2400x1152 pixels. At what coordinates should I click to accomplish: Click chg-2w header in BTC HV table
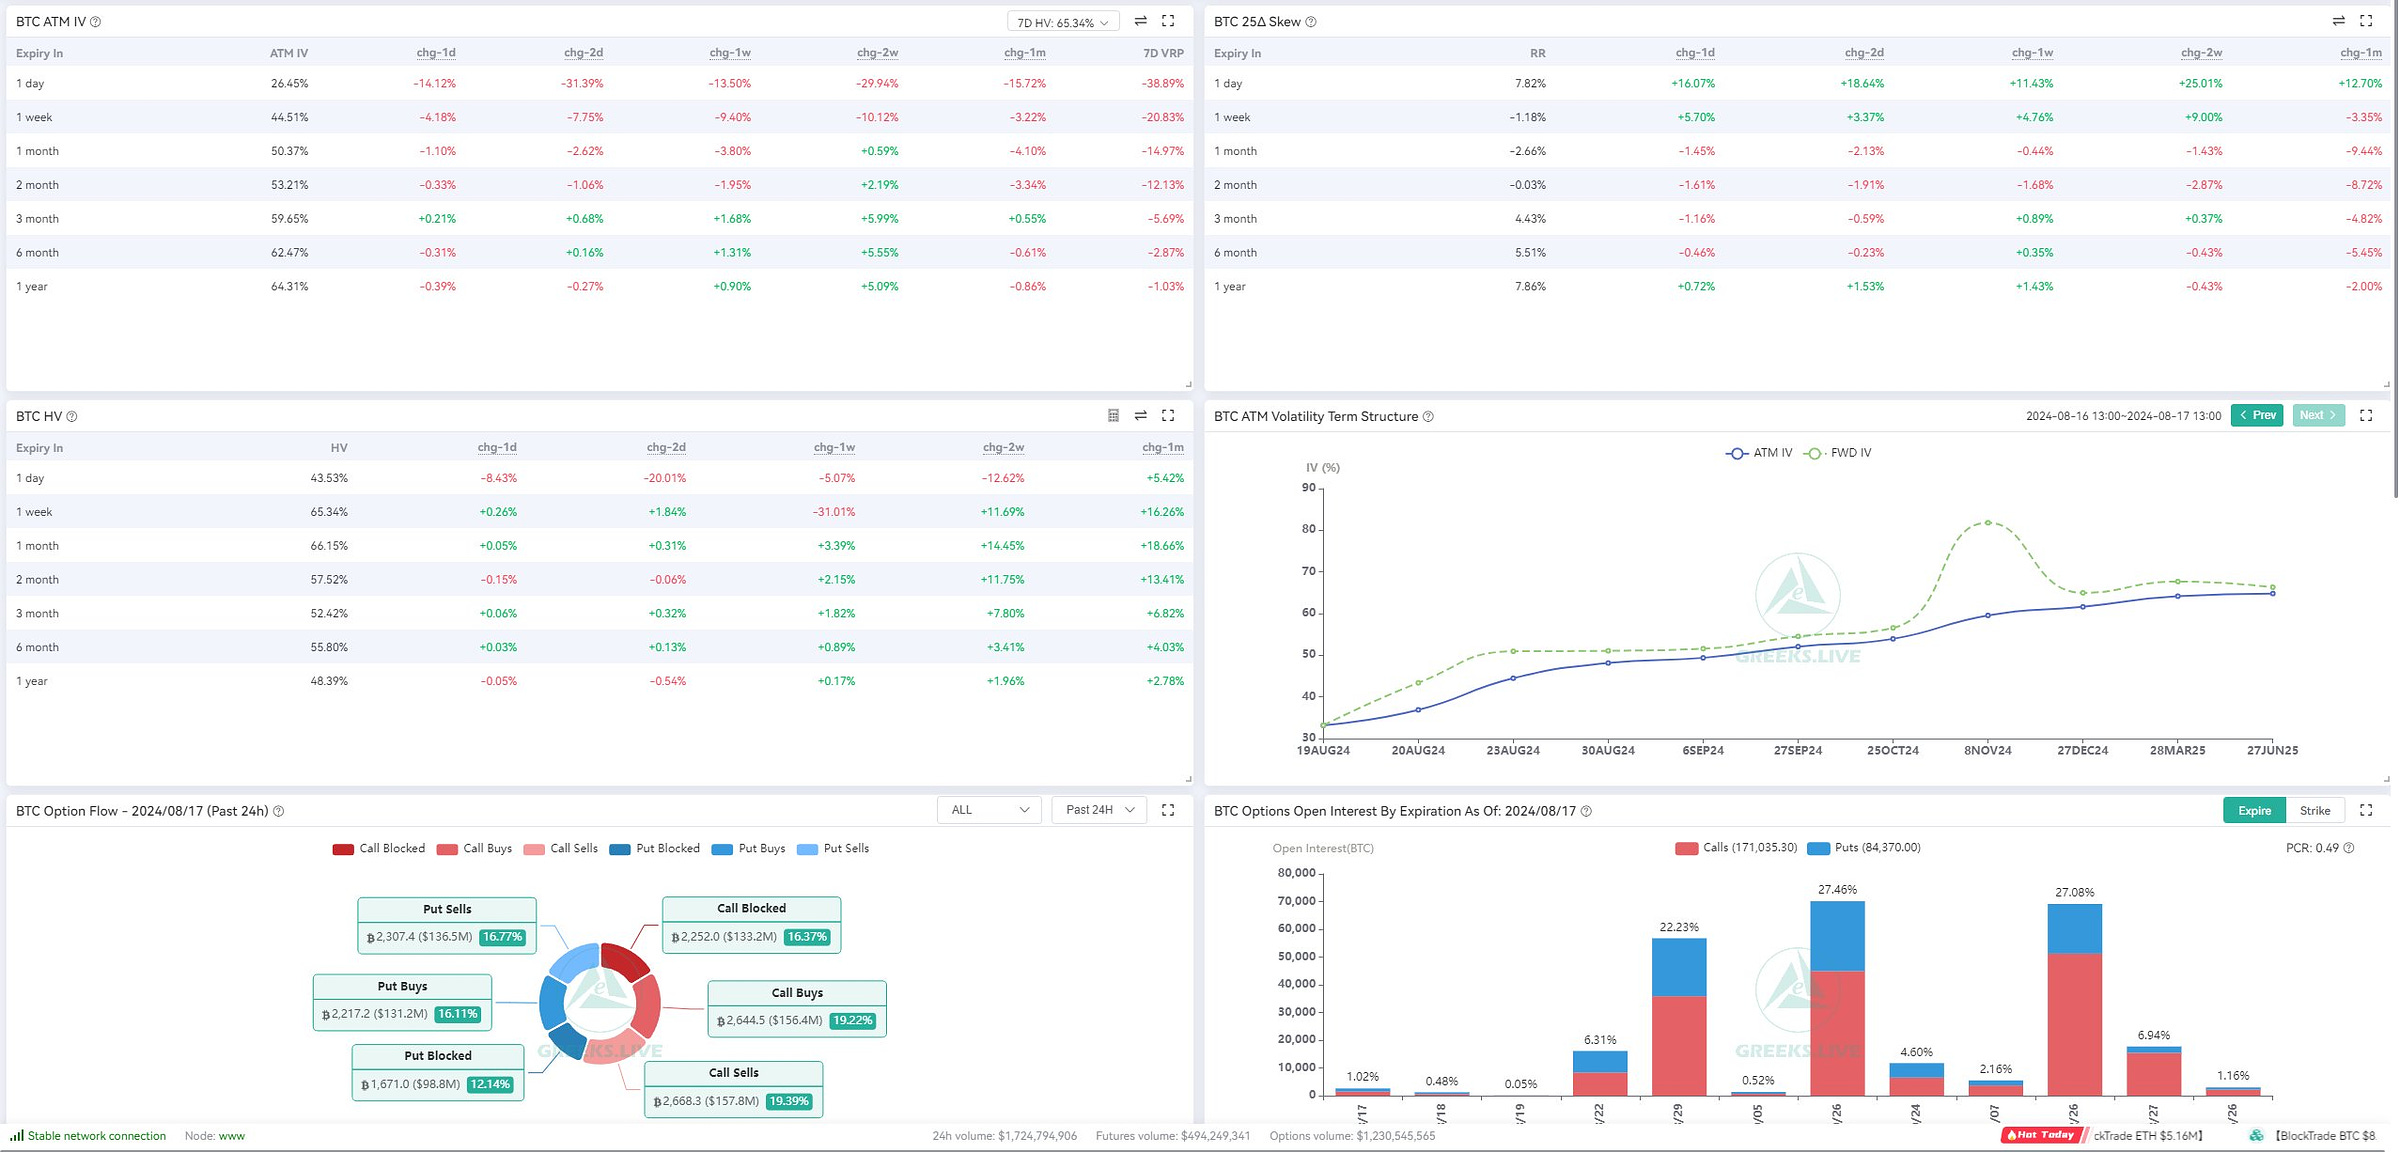(1003, 448)
